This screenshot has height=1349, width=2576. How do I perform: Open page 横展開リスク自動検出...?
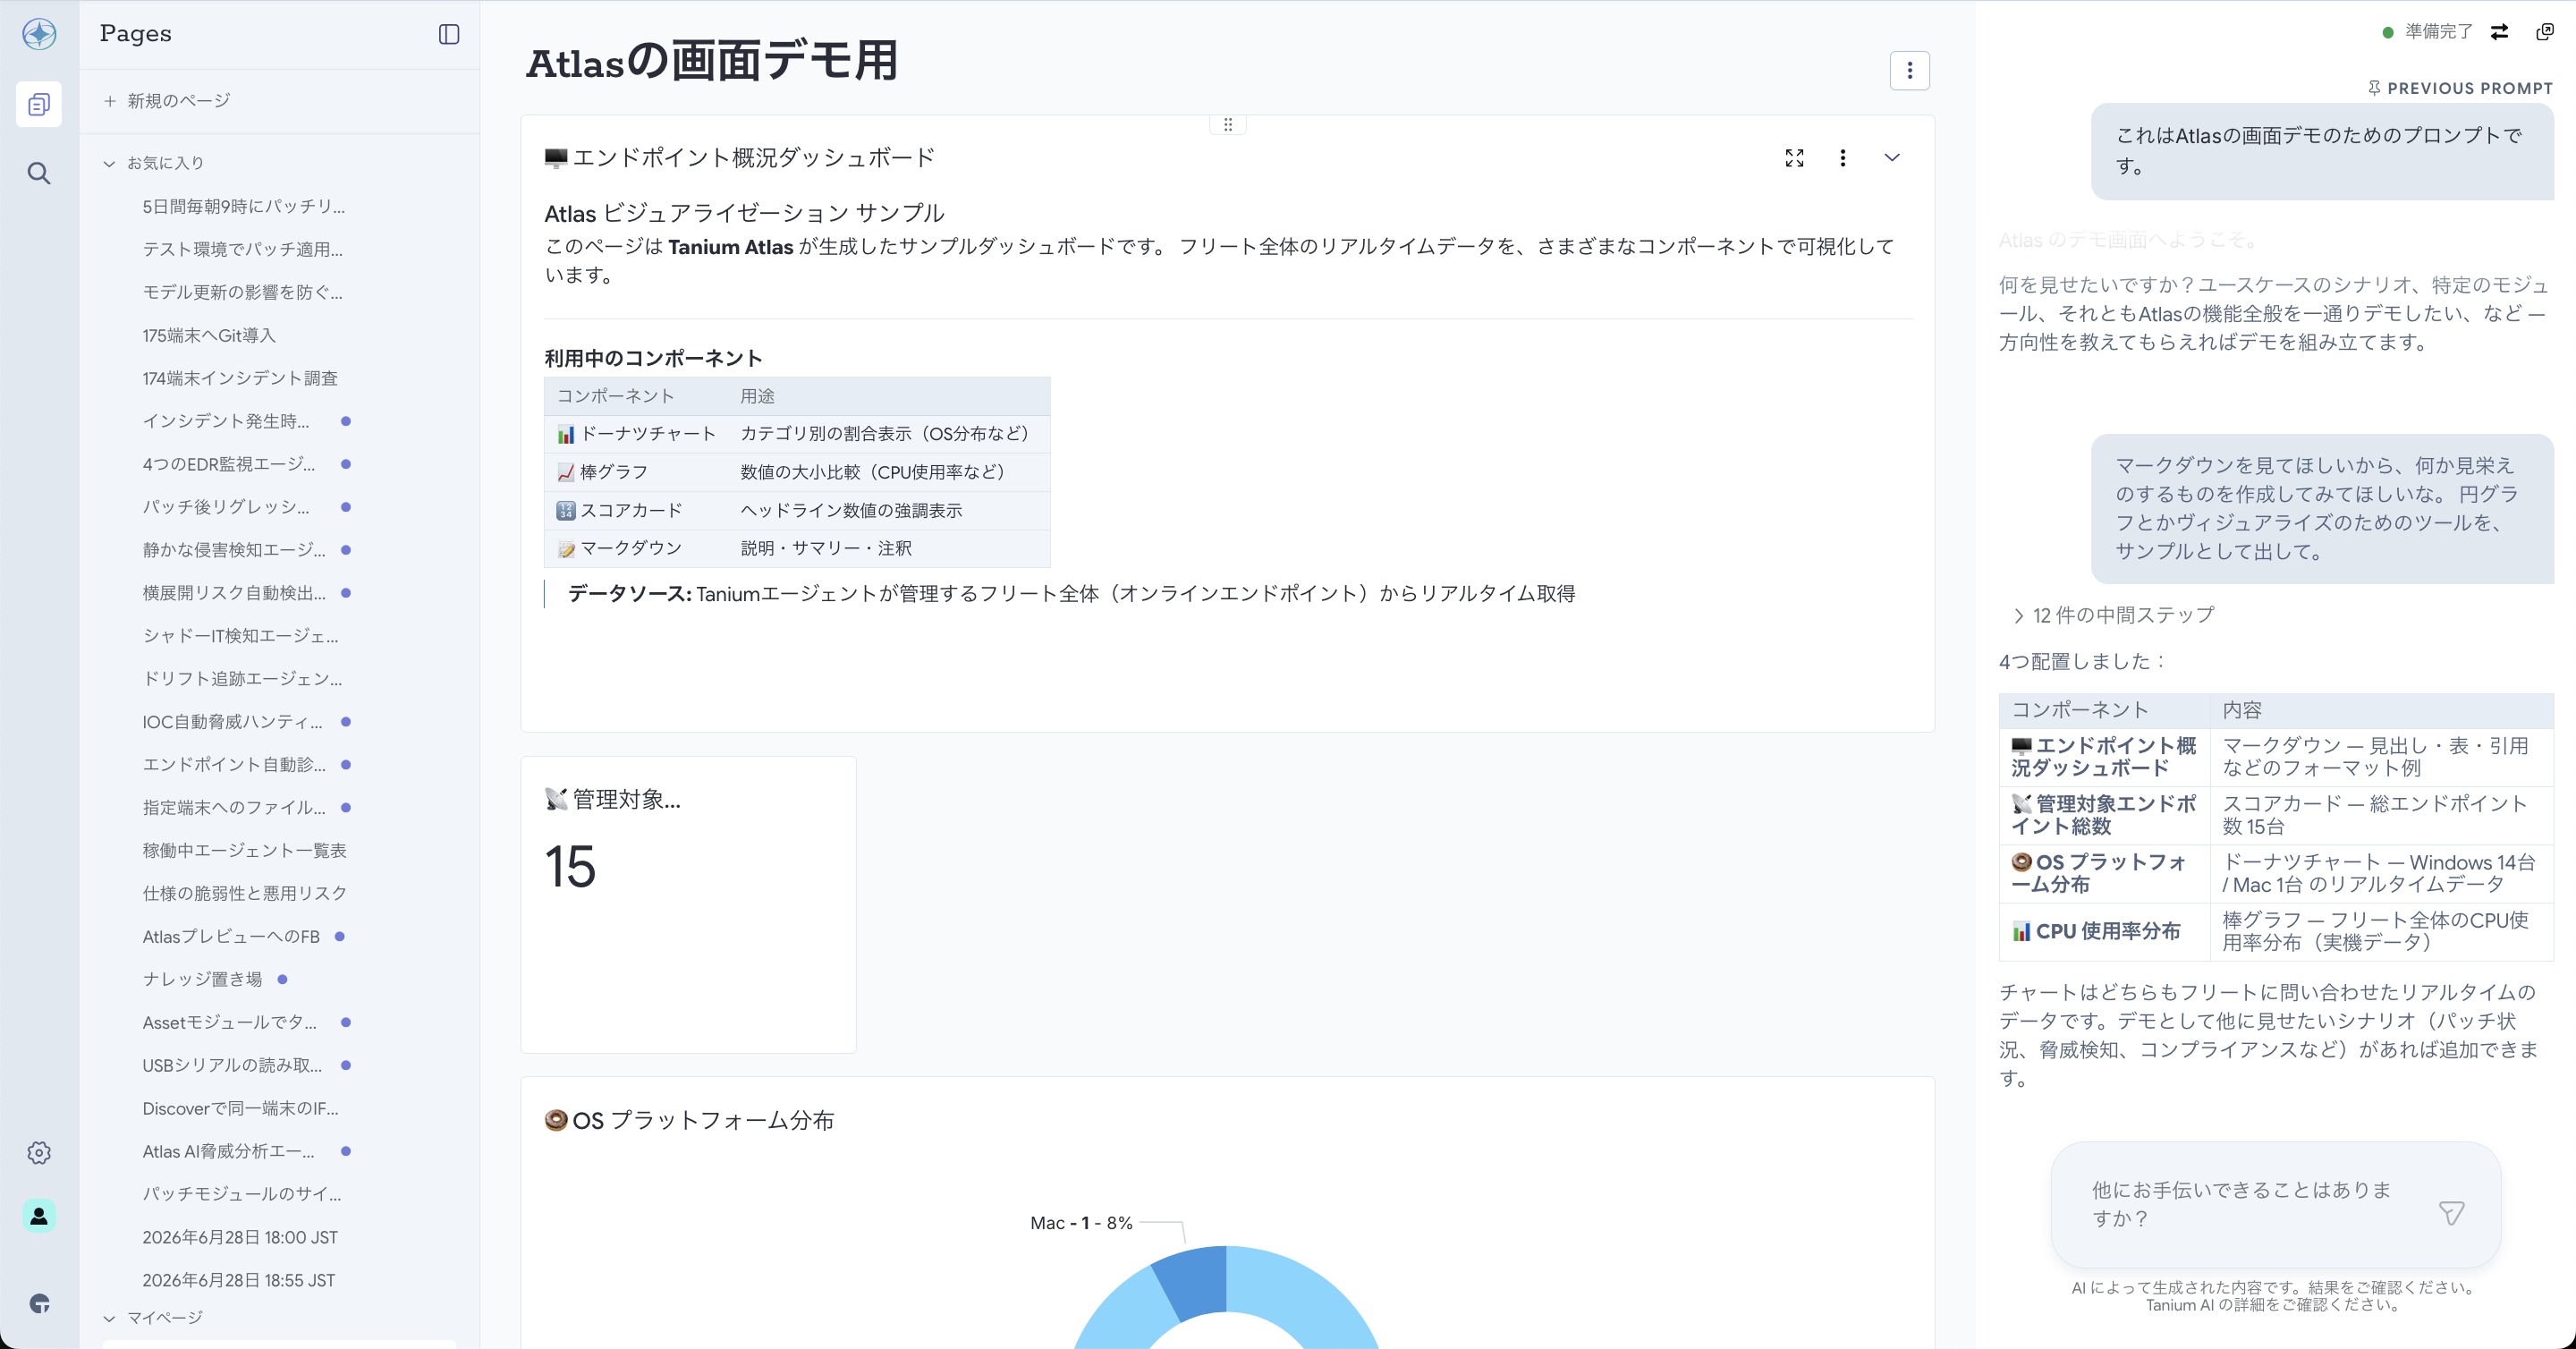coord(234,593)
